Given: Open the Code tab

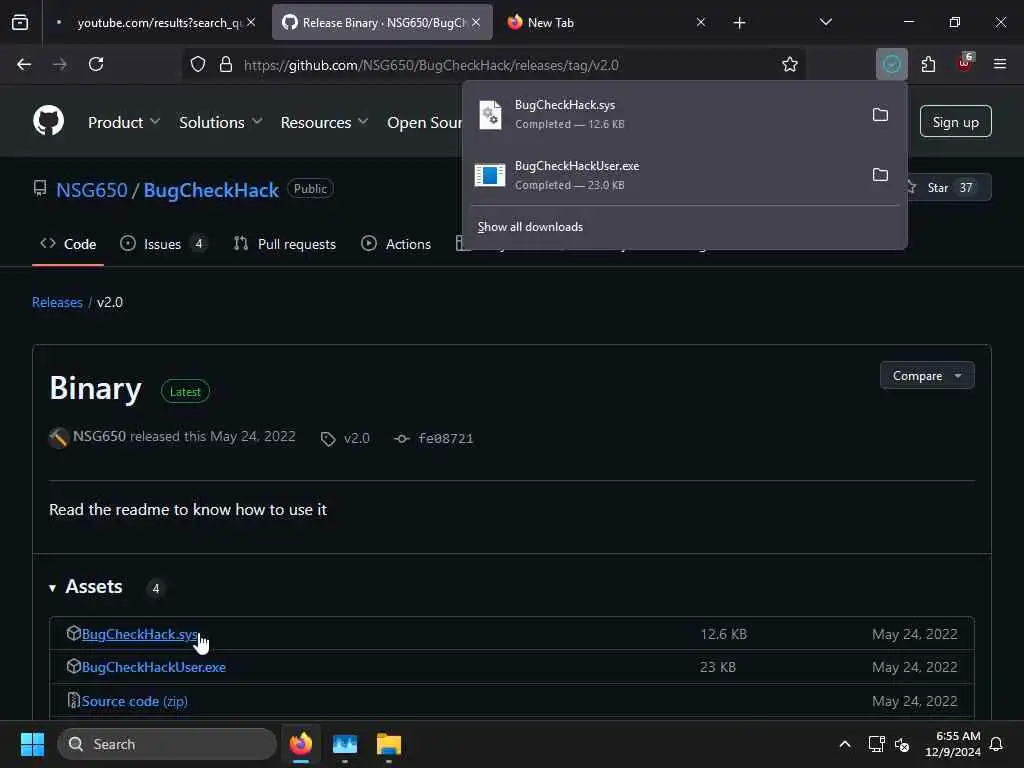Looking at the screenshot, I should (68, 244).
